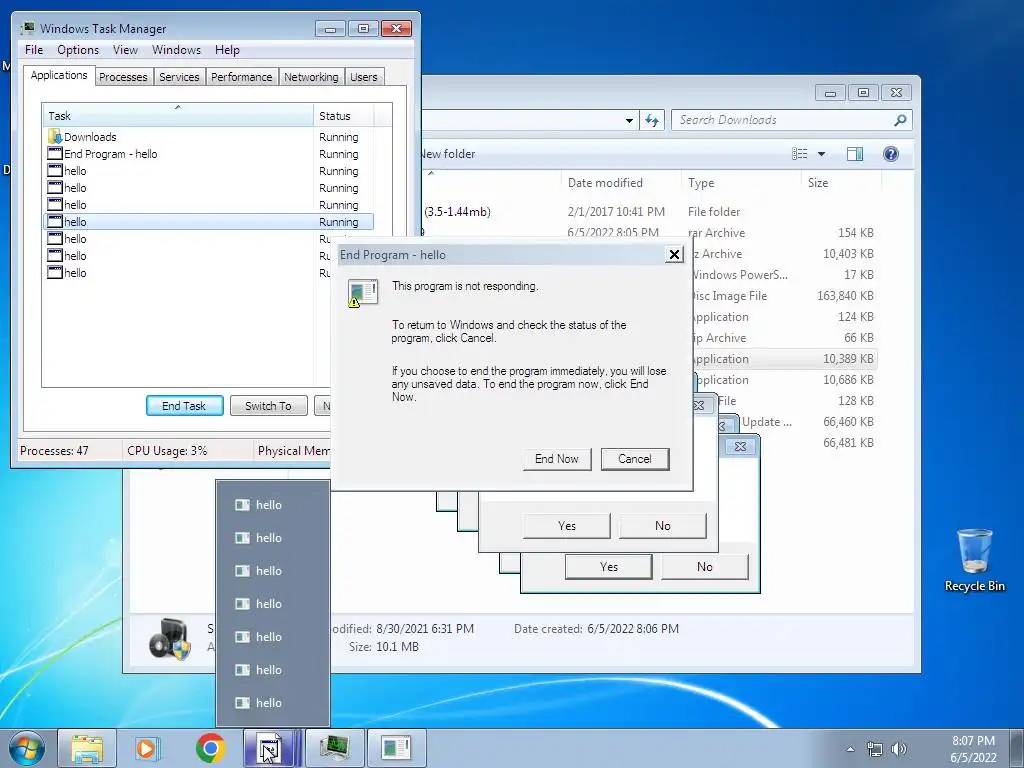Image resolution: width=1024 pixels, height=768 pixels.
Task: Click the hello script taskbar button
Action: (x=270, y=748)
